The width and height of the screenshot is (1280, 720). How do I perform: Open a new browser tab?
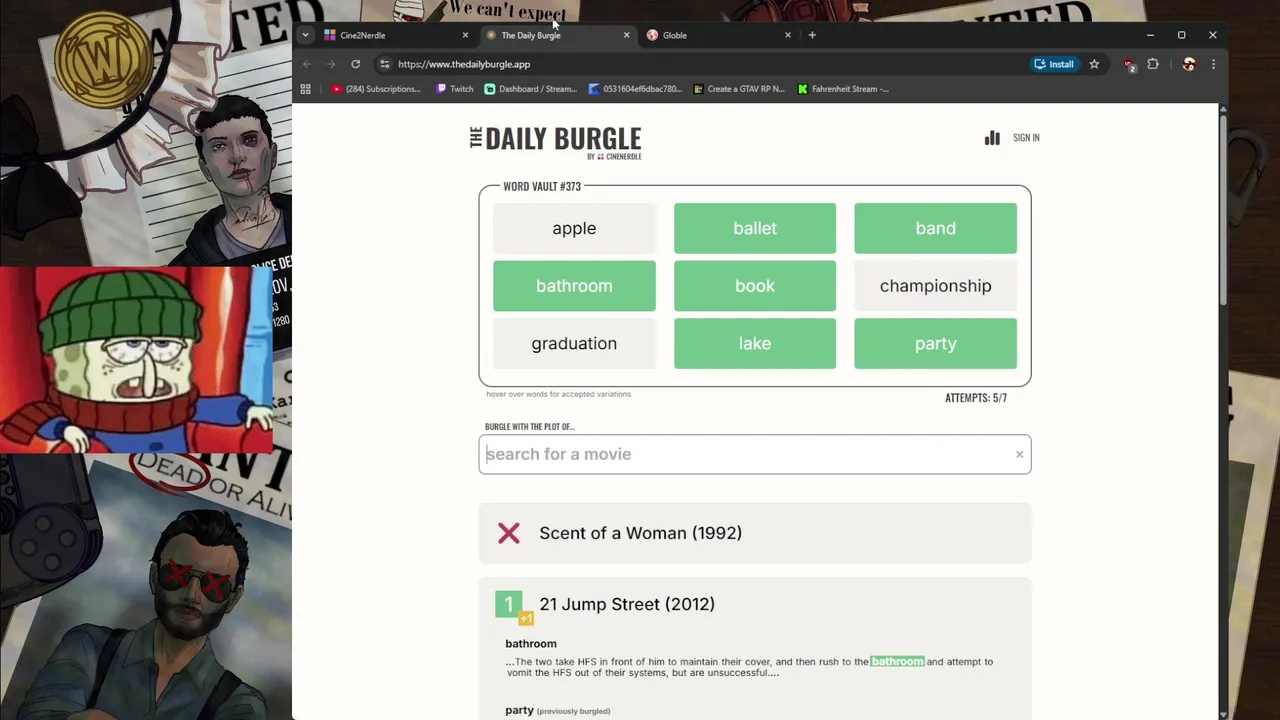click(812, 35)
